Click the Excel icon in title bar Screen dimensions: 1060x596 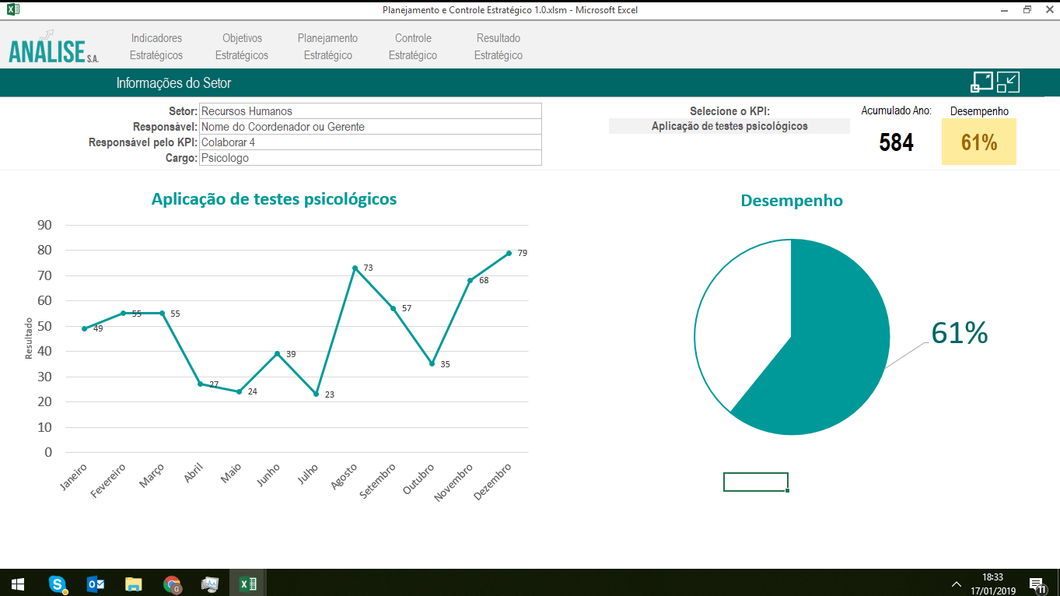point(13,9)
